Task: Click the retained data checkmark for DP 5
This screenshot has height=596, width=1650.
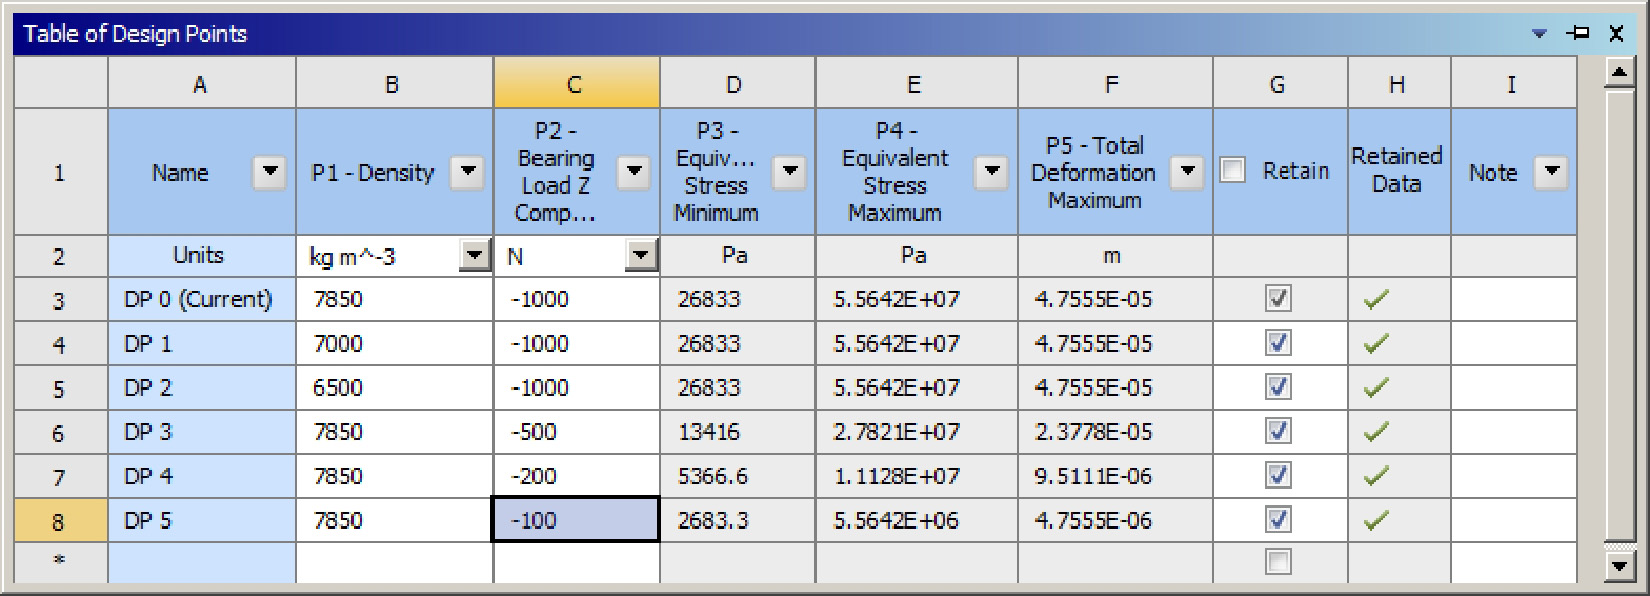Action: pyautogui.click(x=1377, y=520)
